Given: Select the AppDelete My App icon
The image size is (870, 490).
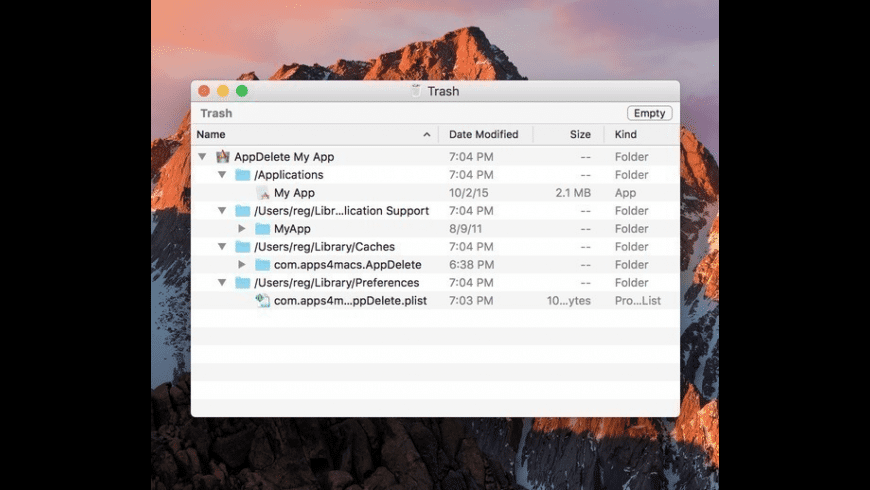Looking at the screenshot, I should (222, 156).
